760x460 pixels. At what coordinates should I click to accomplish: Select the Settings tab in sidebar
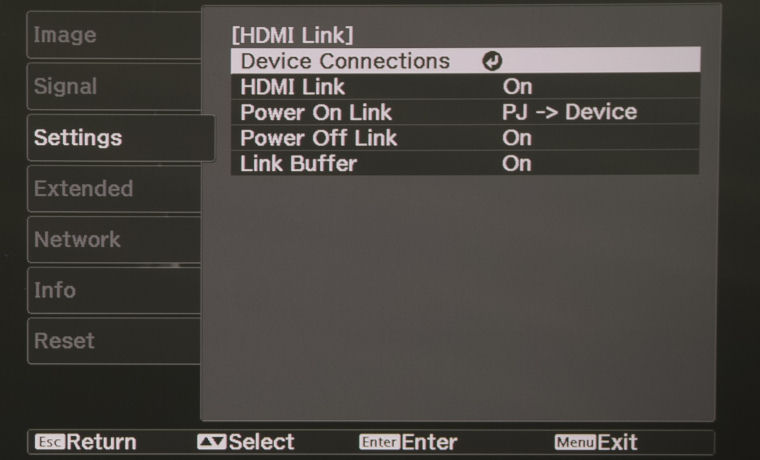(121, 138)
